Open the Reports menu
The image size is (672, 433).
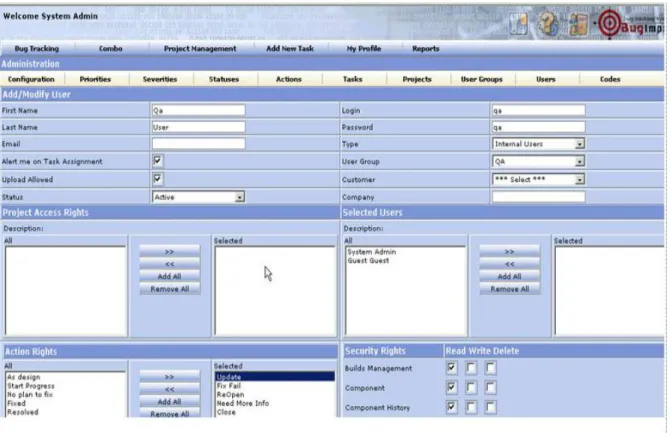(x=426, y=48)
